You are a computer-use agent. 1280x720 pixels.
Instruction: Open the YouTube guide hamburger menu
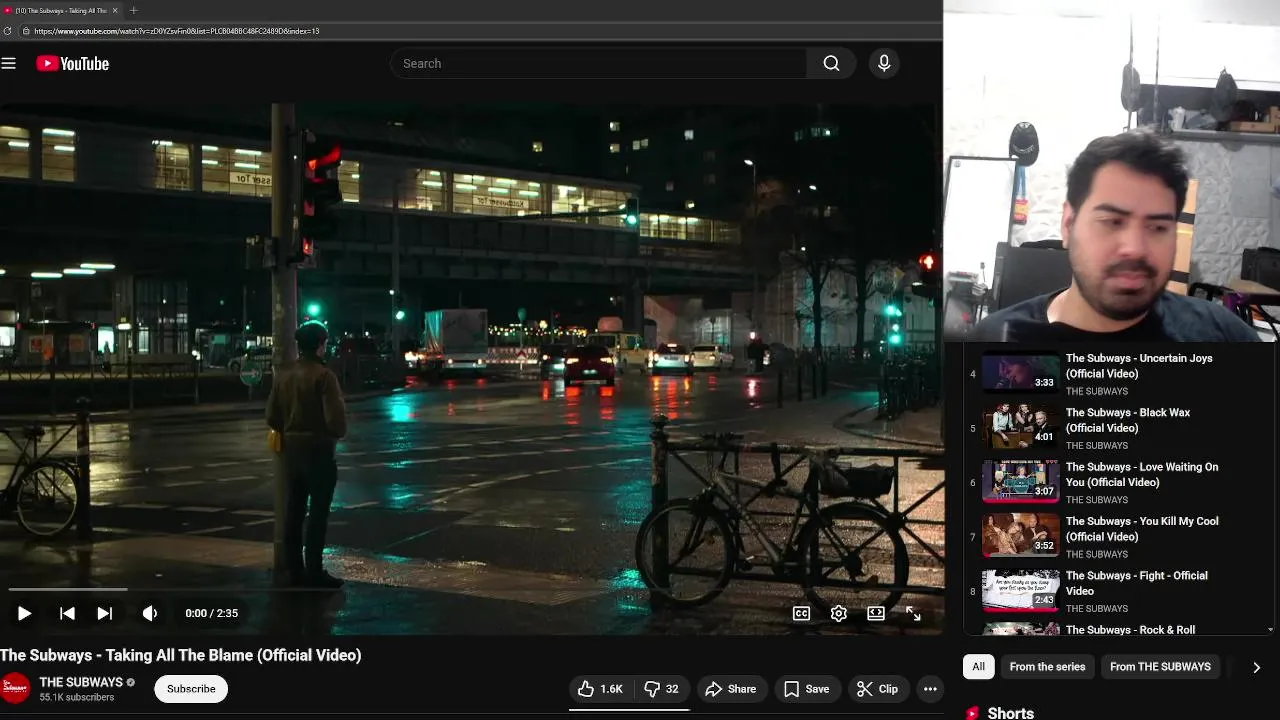(9, 63)
